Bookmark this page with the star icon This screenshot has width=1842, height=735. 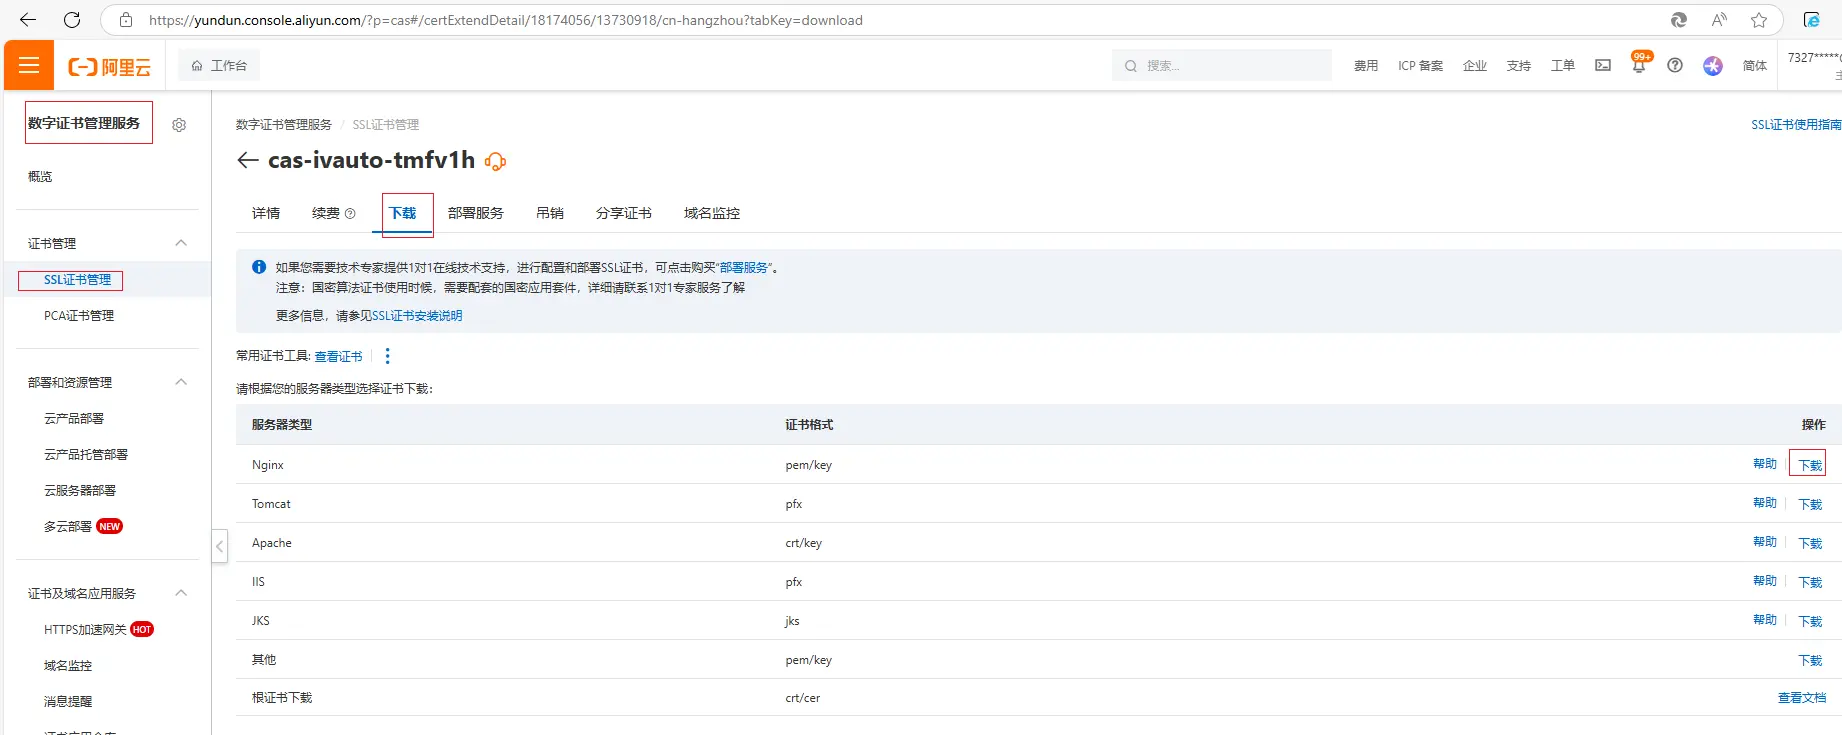pos(1759,20)
